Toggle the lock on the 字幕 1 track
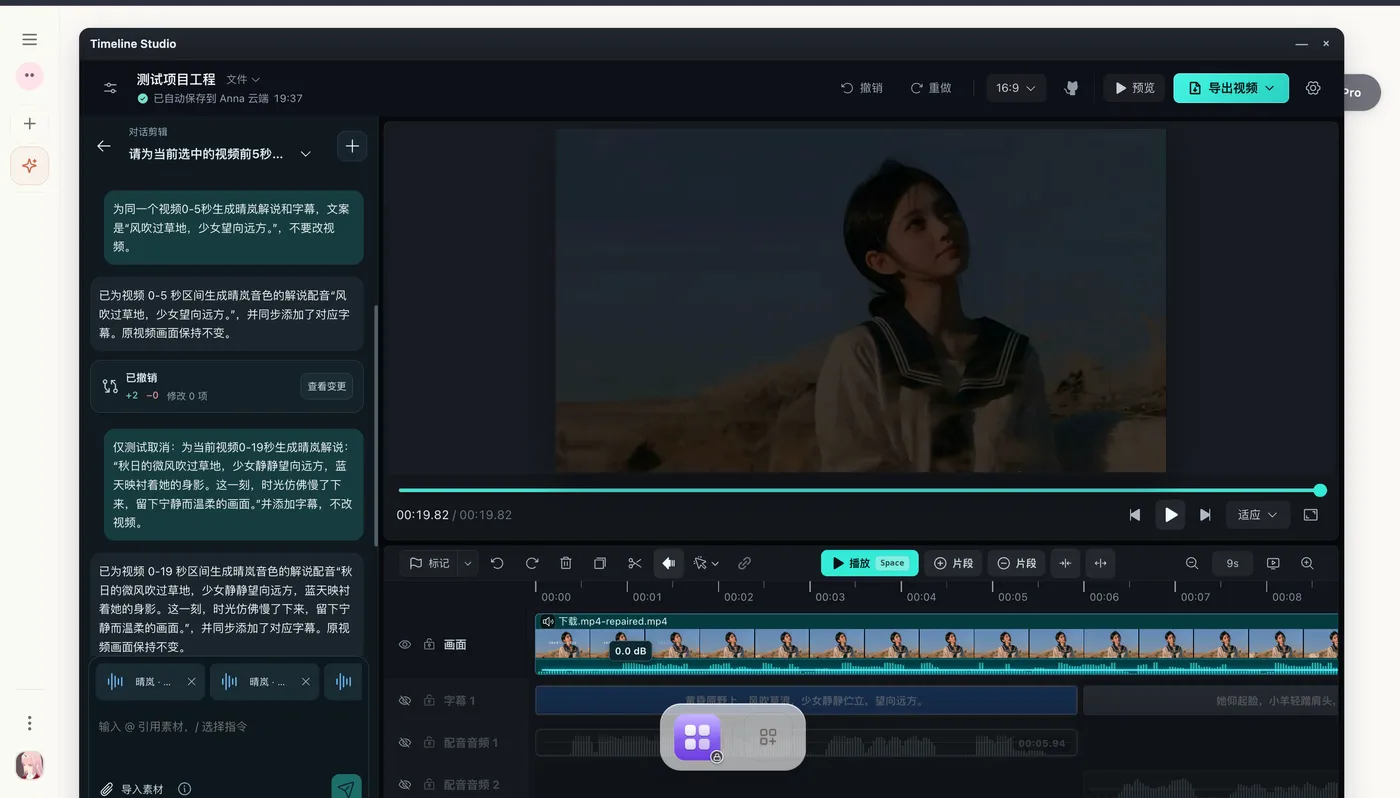 429,701
